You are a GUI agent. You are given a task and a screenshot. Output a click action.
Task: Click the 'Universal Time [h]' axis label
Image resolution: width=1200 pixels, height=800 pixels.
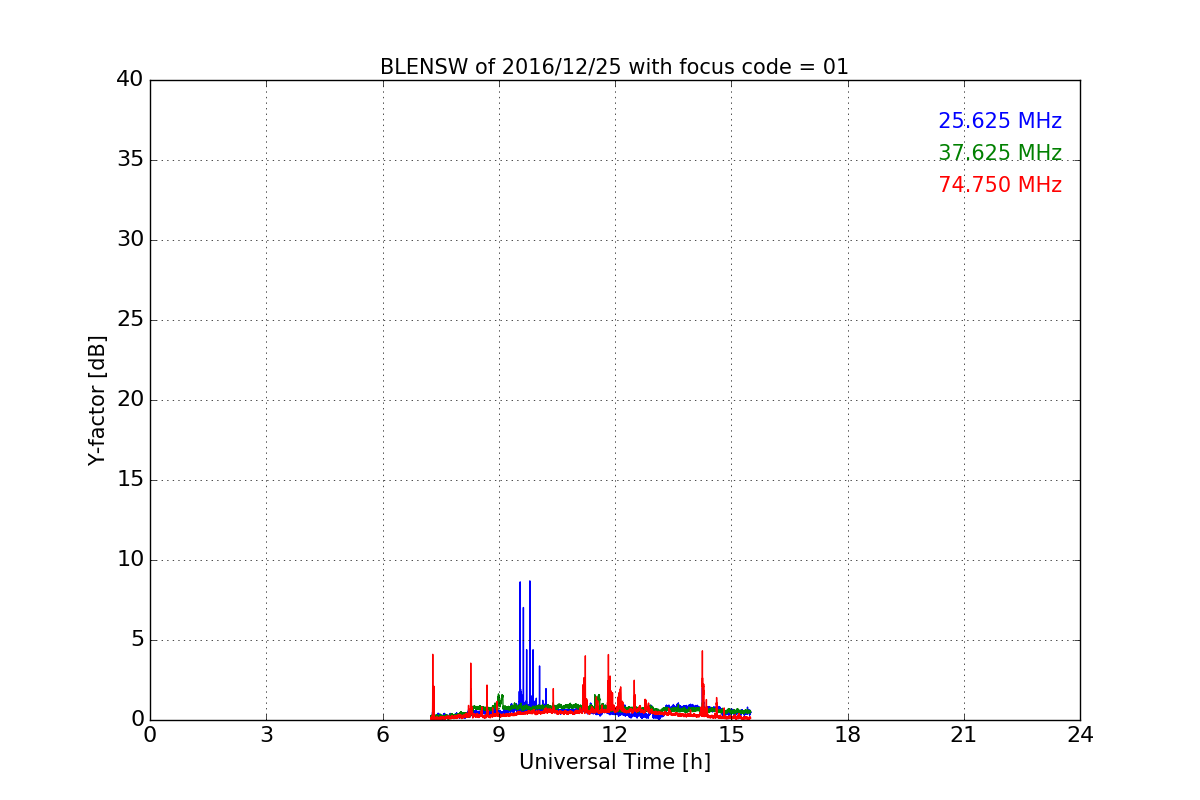point(615,762)
